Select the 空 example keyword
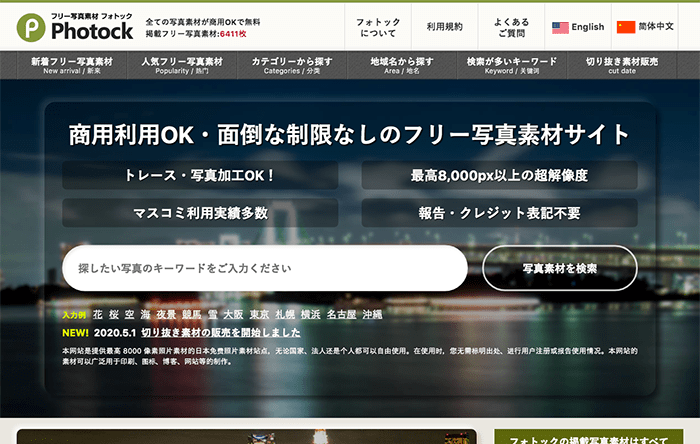The width and height of the screenshot is (700, 444). pos(129,315)
